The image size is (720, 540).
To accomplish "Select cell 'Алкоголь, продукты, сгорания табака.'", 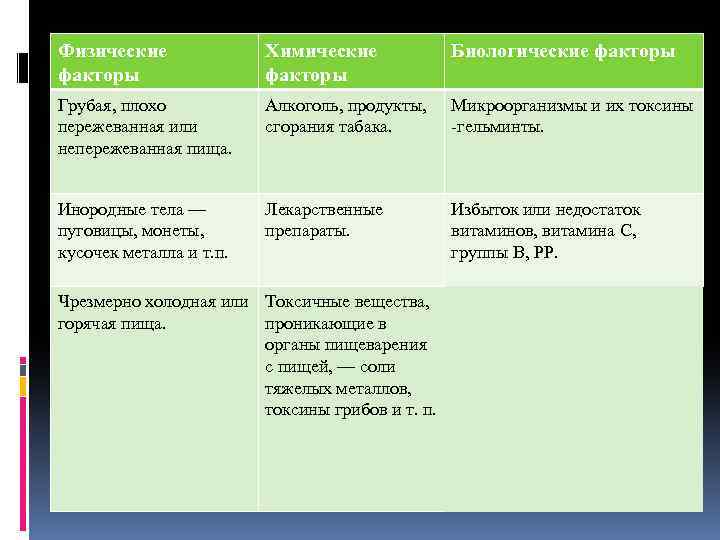I will click(351, 141).
